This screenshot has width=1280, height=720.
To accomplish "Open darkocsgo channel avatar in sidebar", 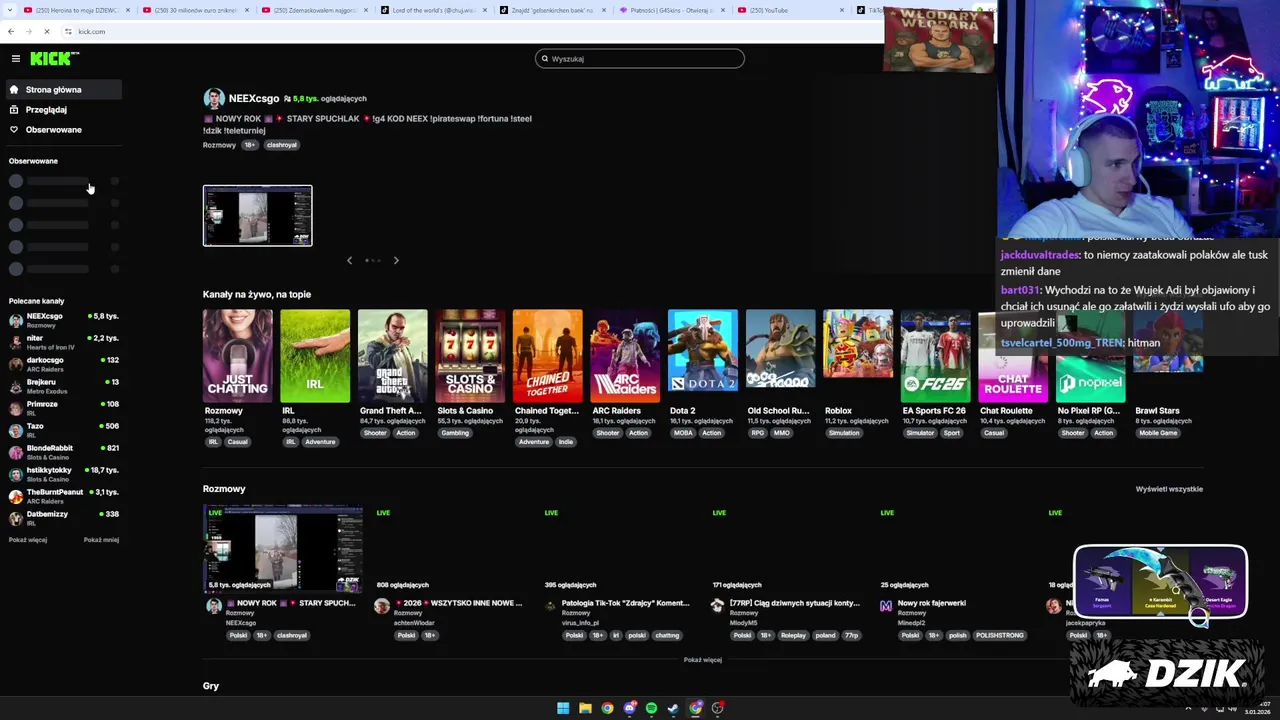I will point(16,364).
